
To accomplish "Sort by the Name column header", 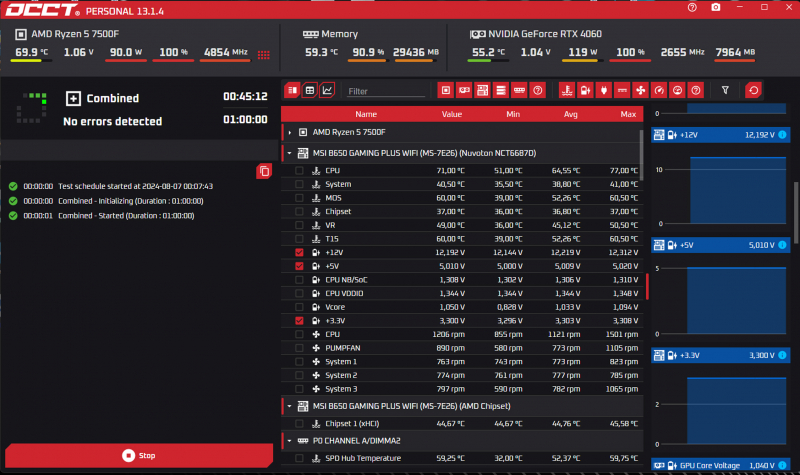I will tap(366, 114).
